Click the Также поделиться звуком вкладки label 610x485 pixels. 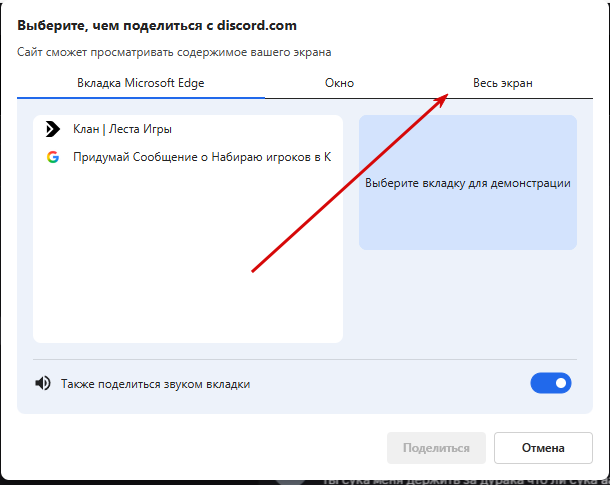point(155,384)
